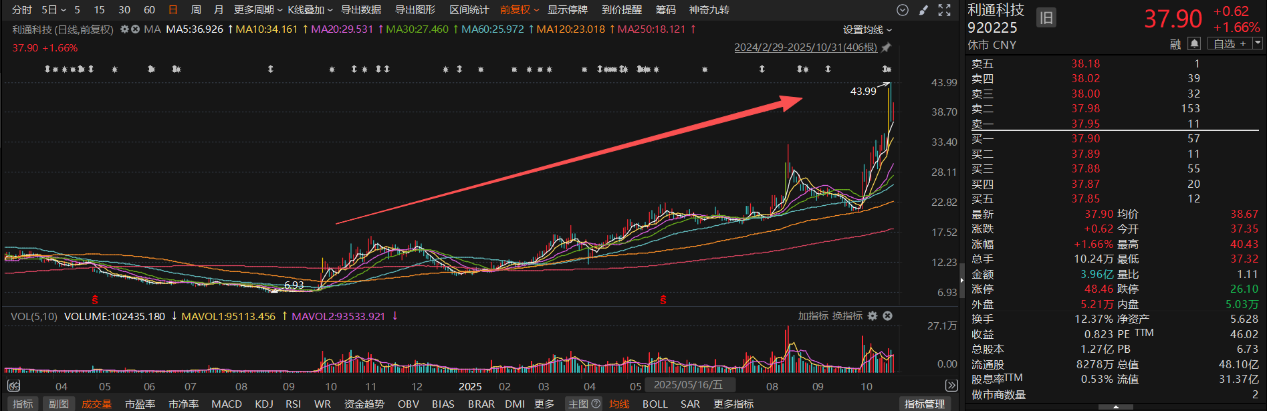Close the VOL sub-chart panel
Screen dimensions: 1267x411
(887, 316)
